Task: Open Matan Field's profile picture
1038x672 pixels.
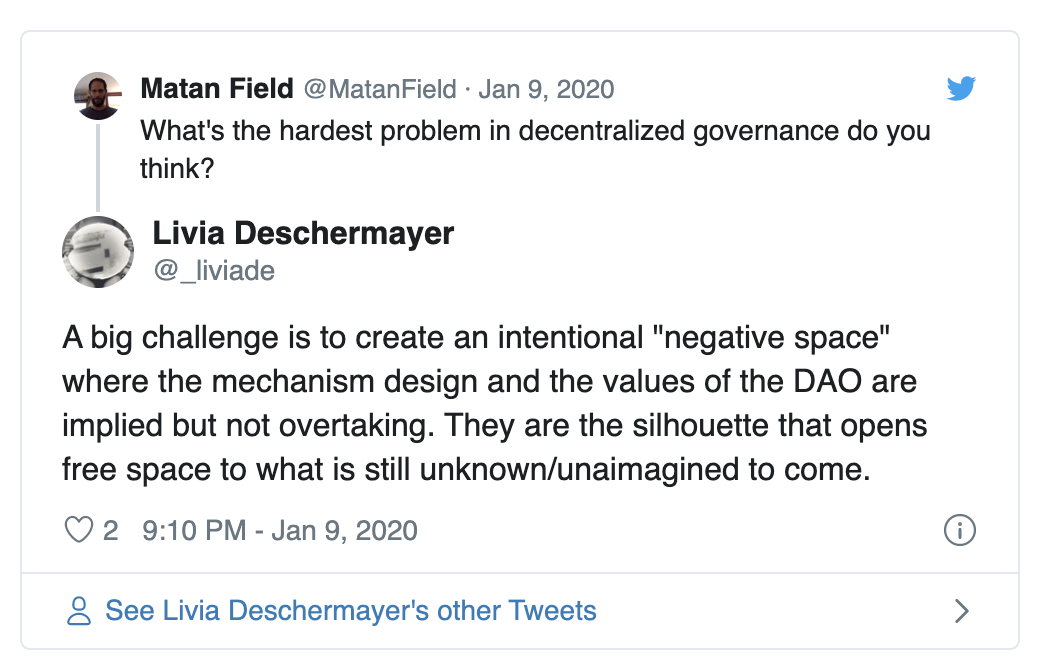Action: 98,96
